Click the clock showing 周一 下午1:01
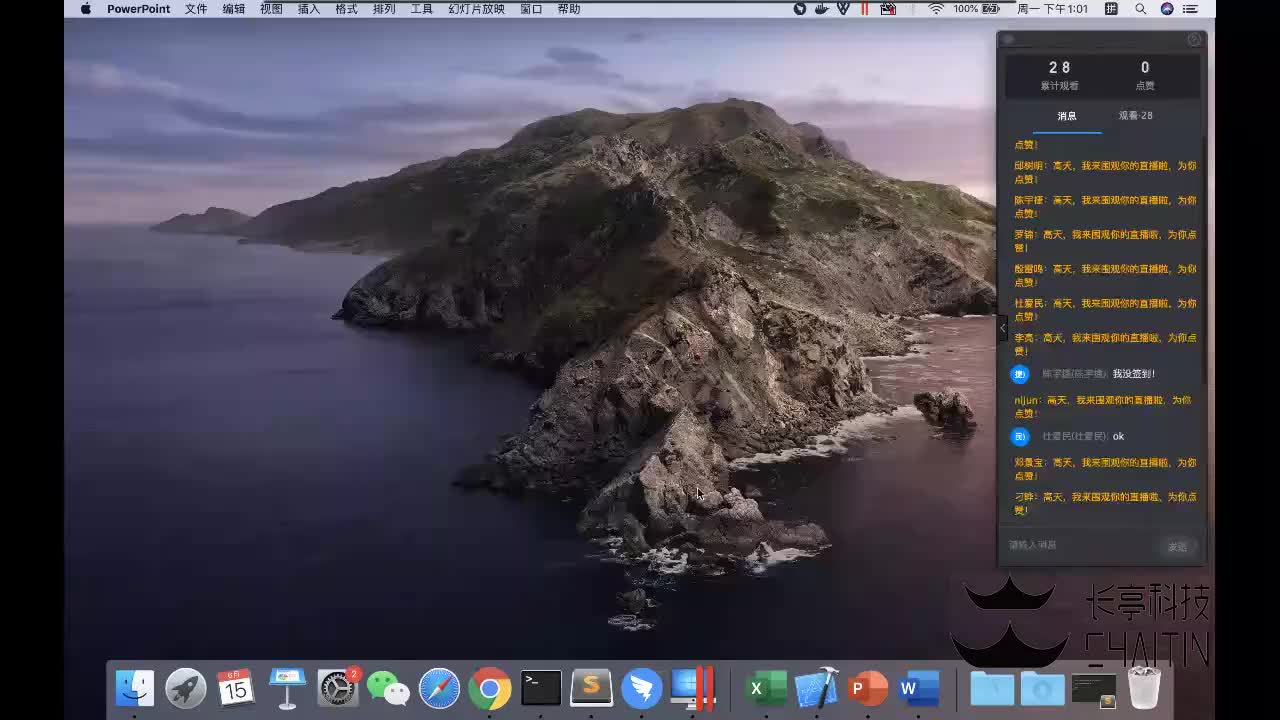This screenshot has height=720, width=1280. [x=1052, y=9]
